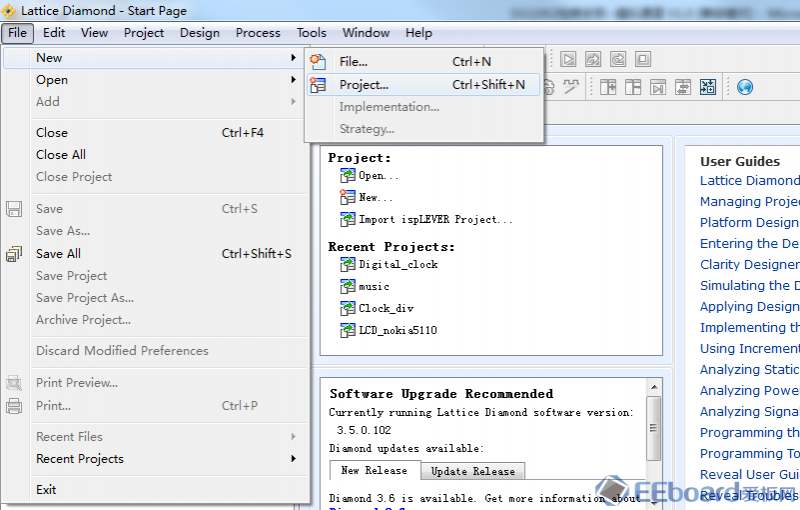The height and width of the screenshot is (510, 800).
Task: Open the Process menu
Action: pos(258,33)
